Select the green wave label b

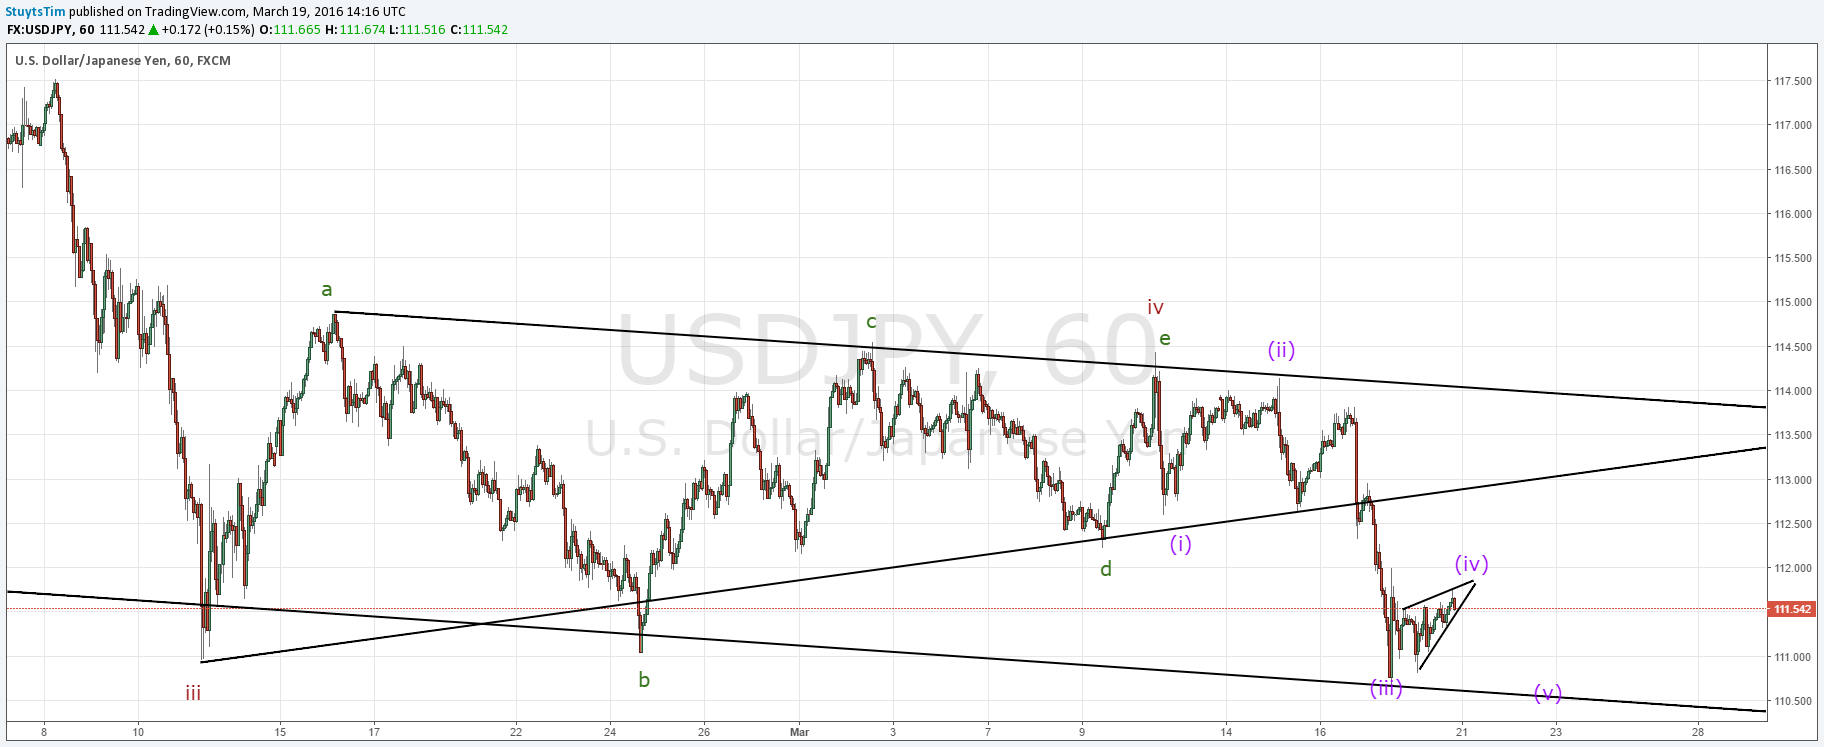pos(644,680)
